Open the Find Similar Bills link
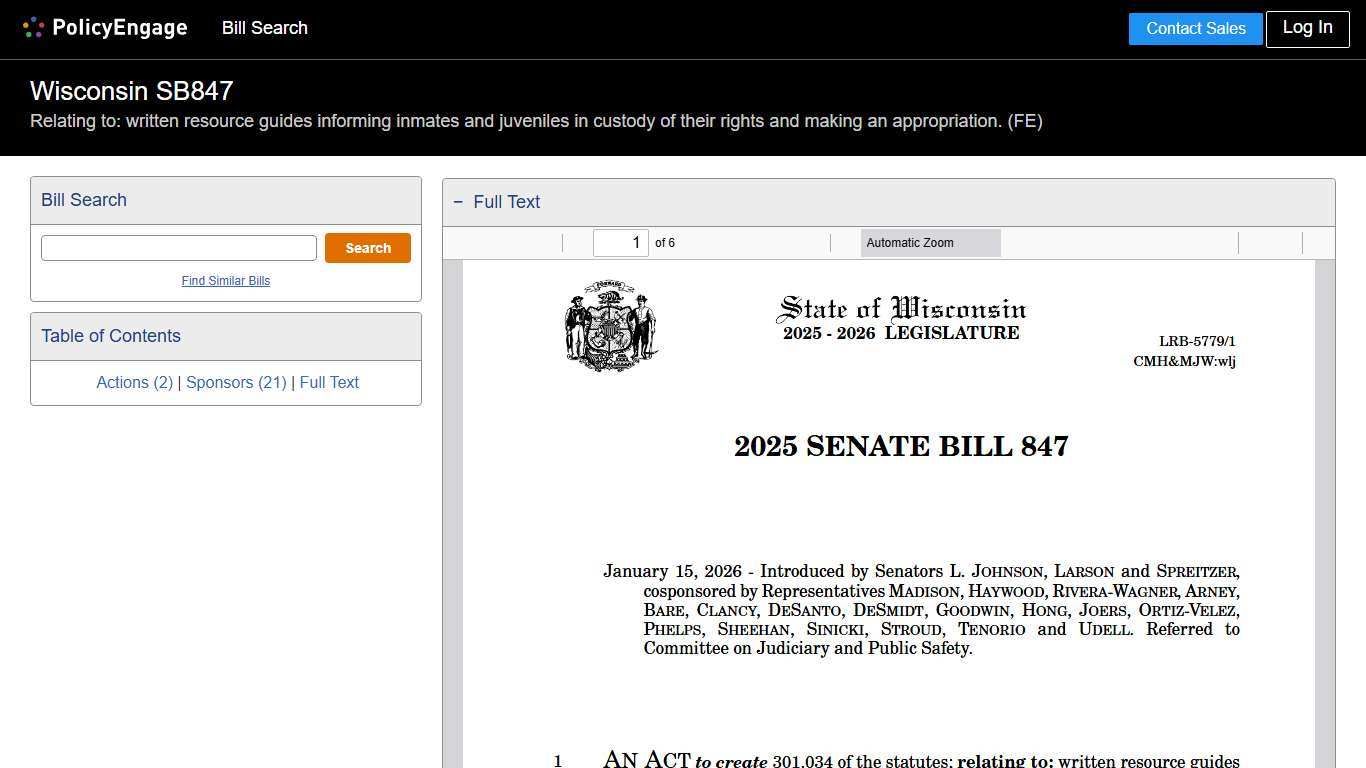Image resolution: width=1366 pixels, height=768 pixels. (226, 281)
